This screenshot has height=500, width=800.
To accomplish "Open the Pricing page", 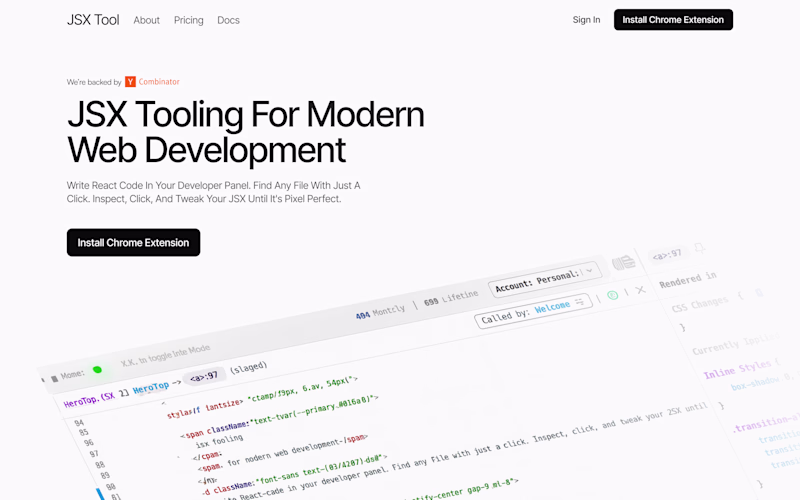I will [x=188, y=20].
